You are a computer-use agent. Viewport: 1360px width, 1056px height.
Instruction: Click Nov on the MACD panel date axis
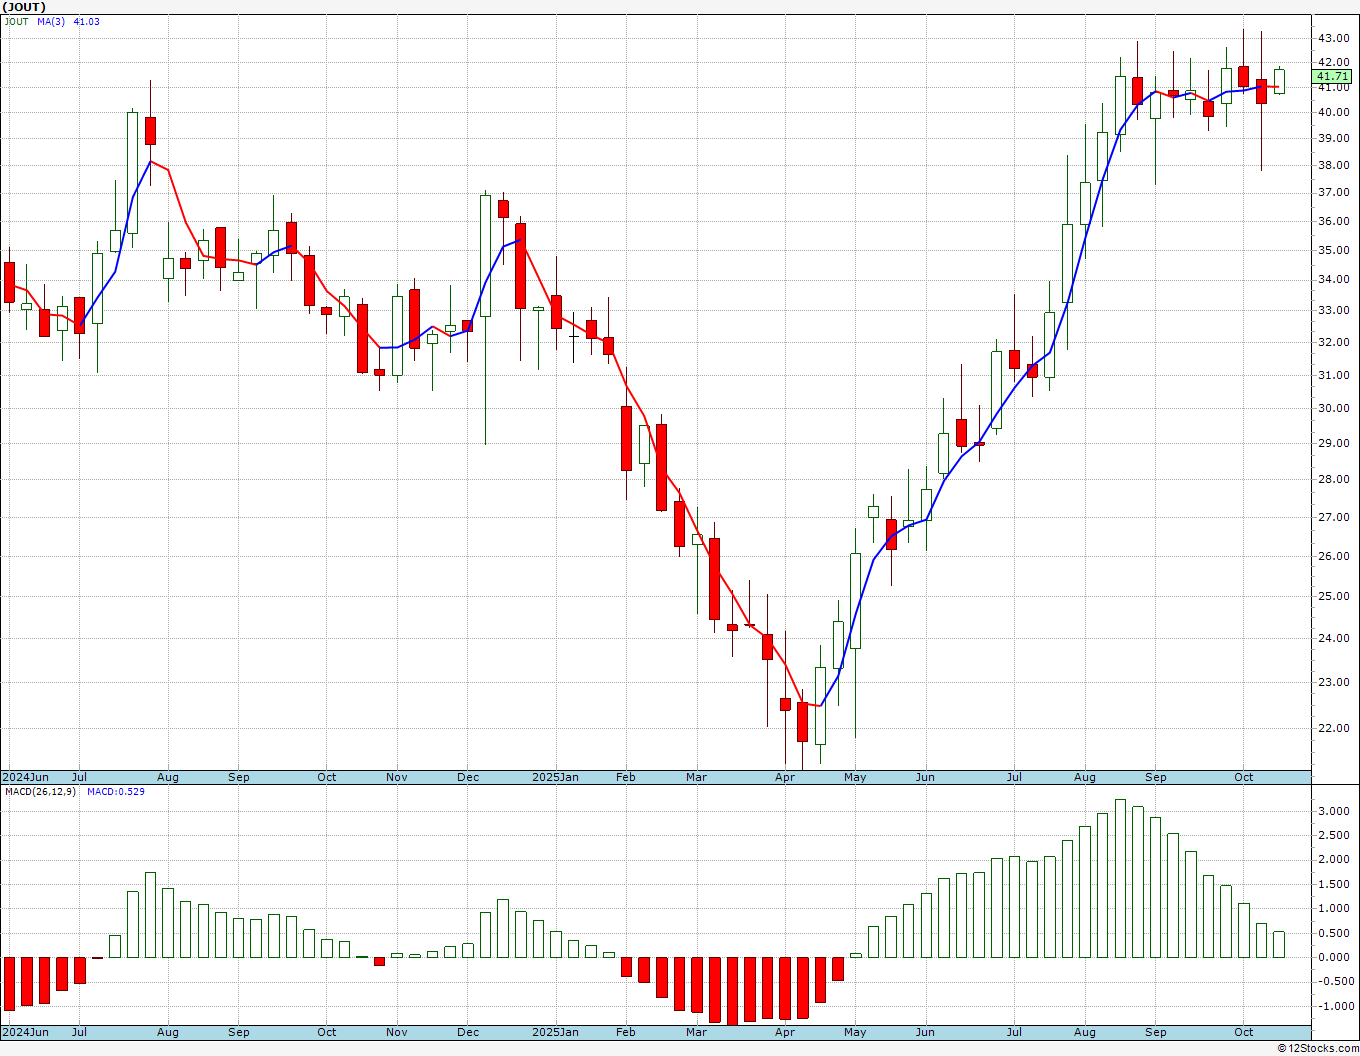[397, 1032]
